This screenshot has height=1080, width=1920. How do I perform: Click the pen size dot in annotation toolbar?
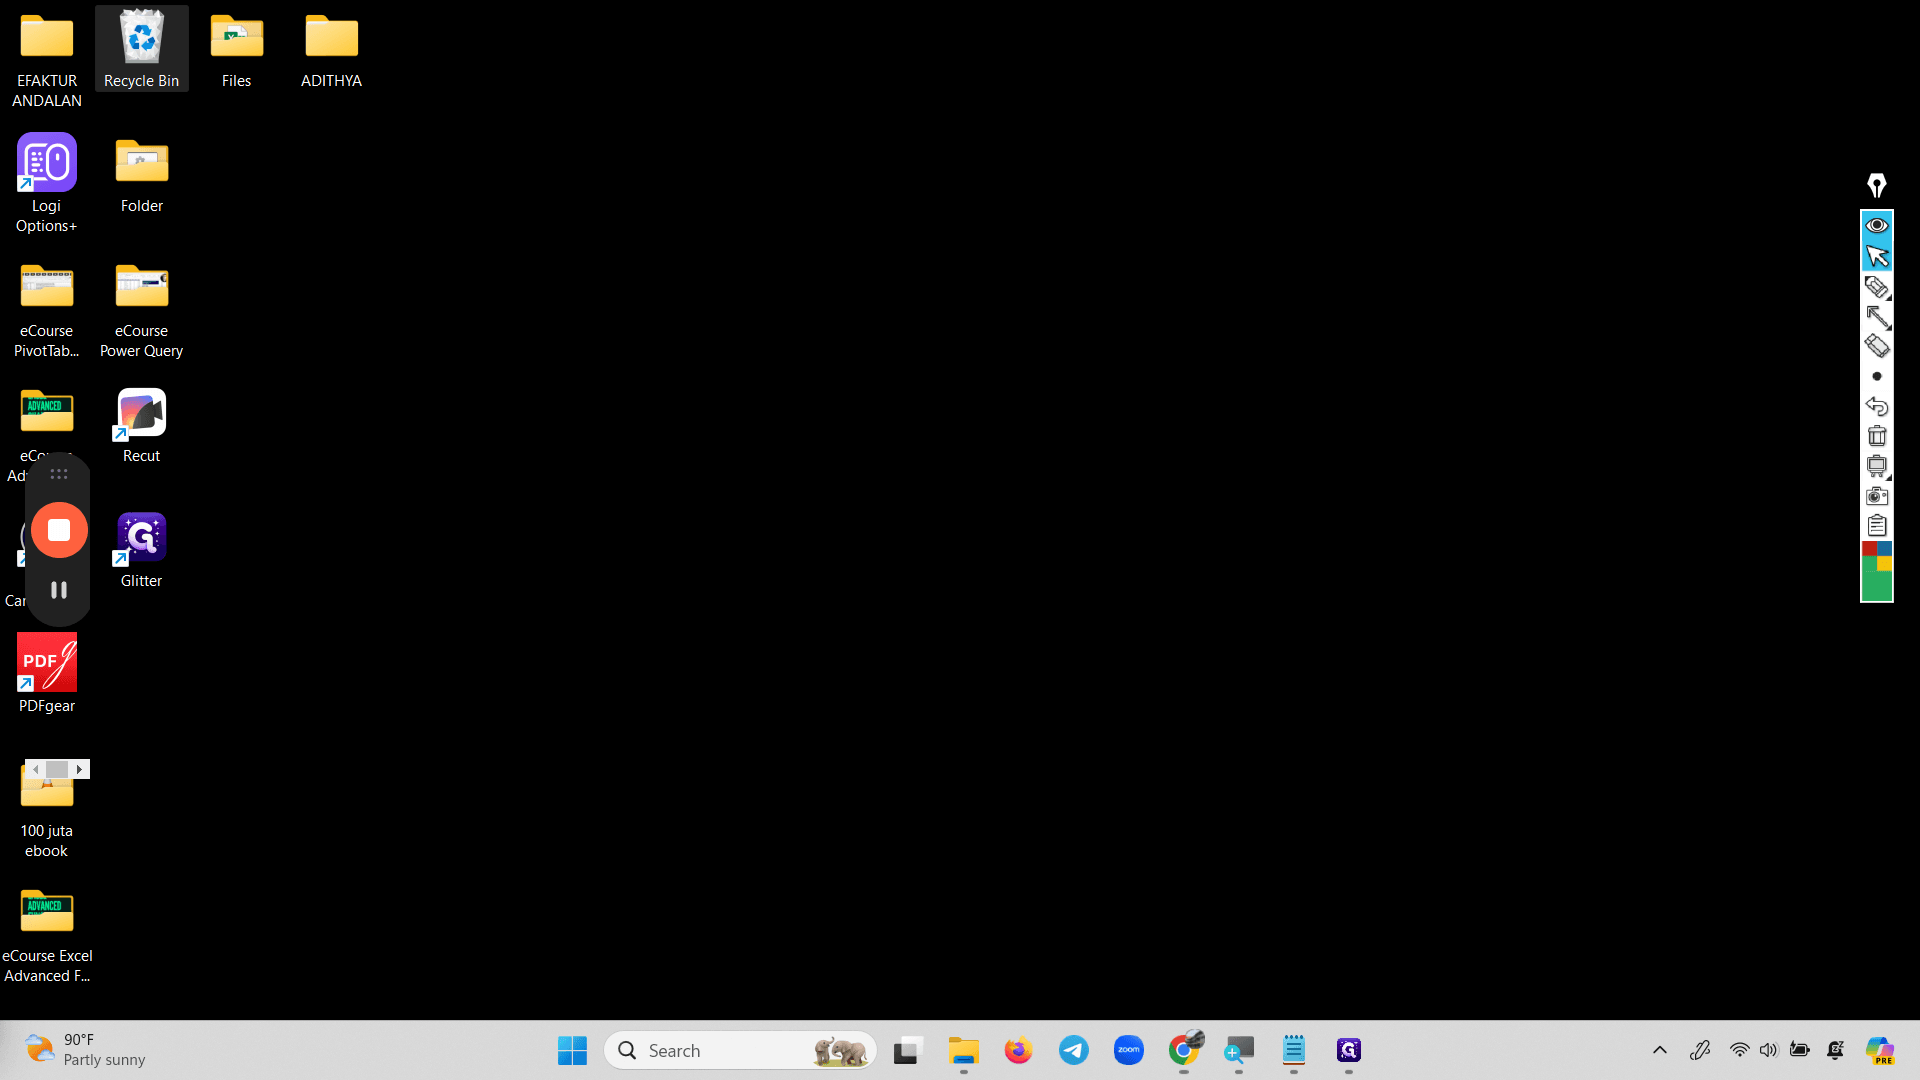pos(1877,376)
